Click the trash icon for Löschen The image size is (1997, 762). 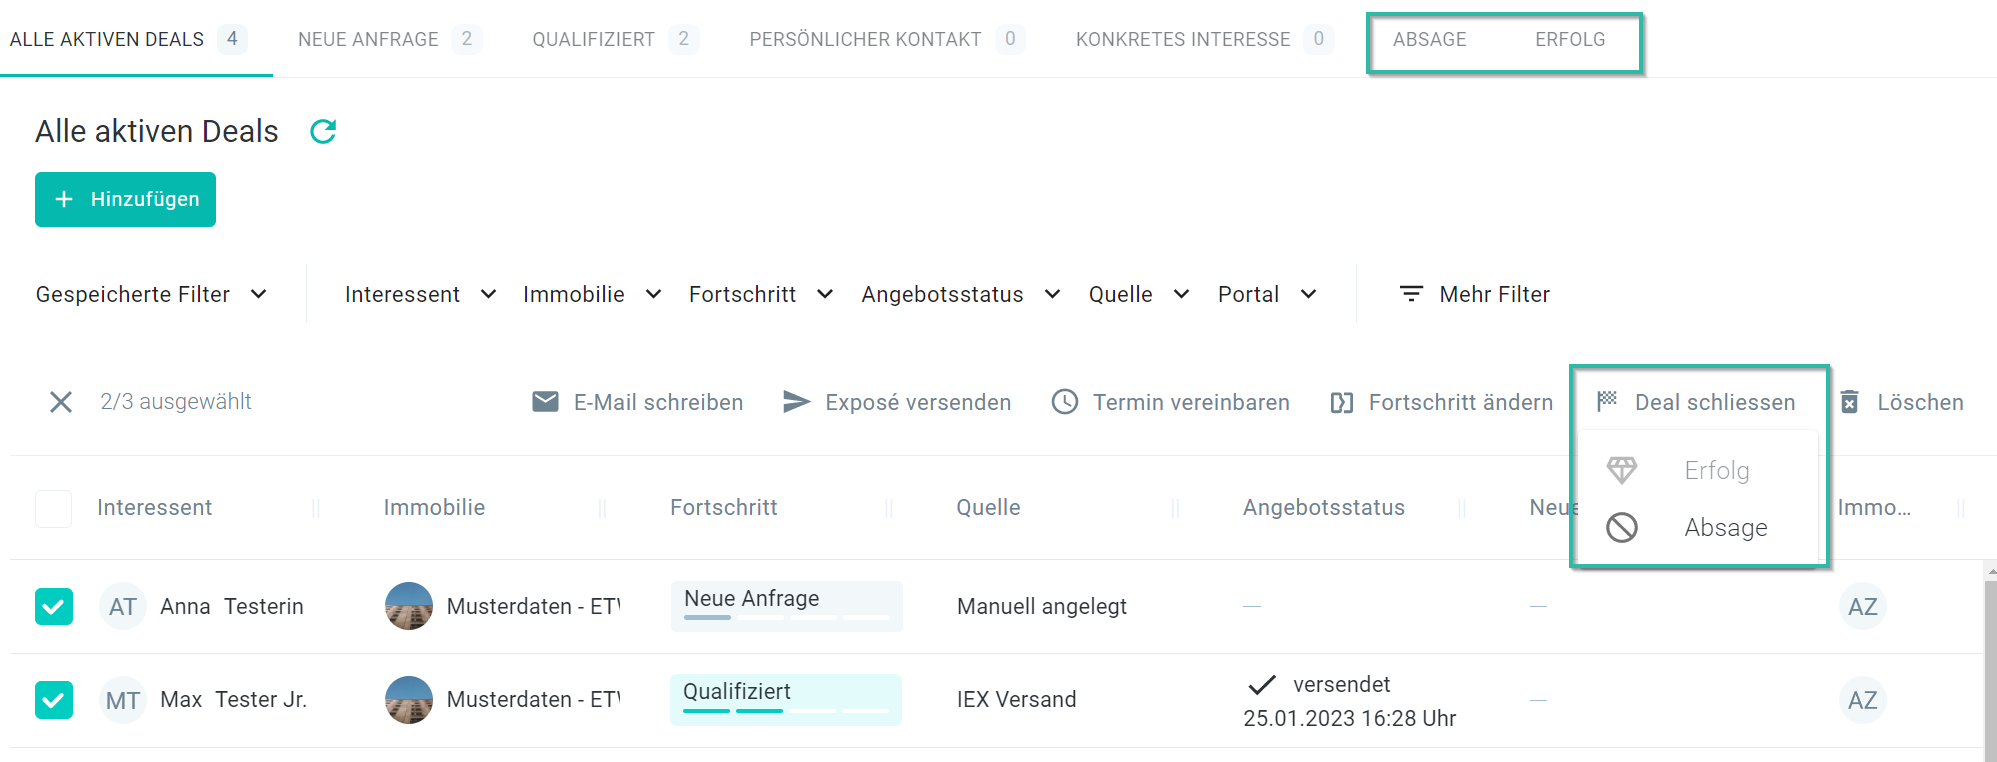(1849, 402)
